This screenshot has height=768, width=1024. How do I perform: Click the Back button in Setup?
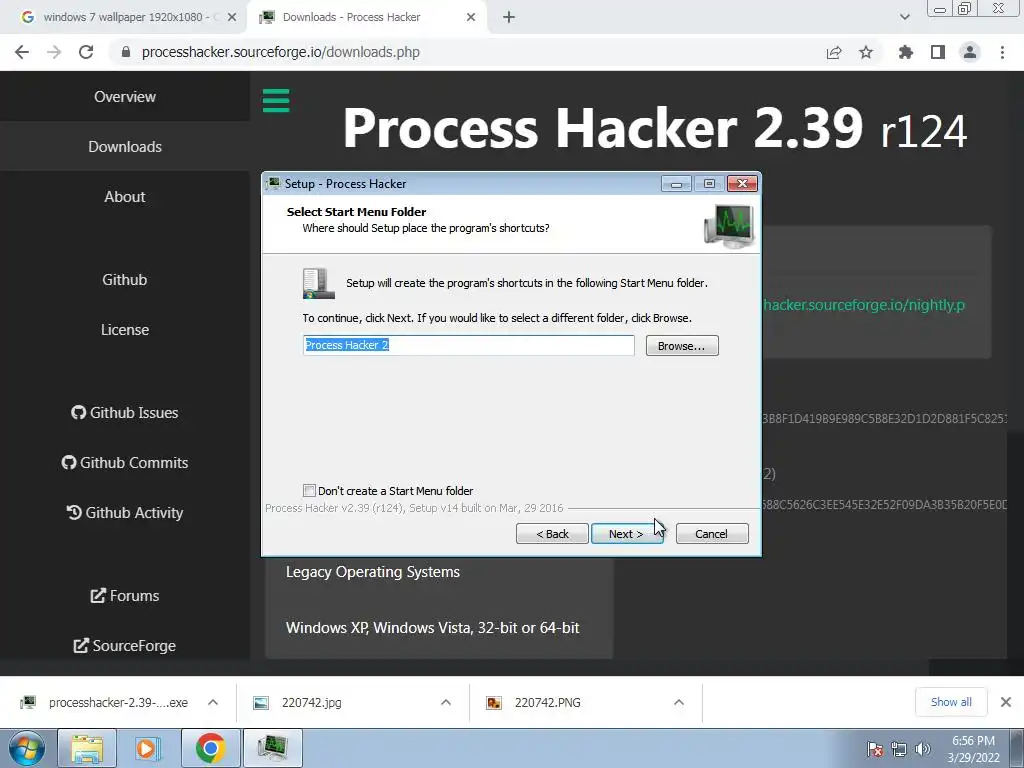pyautogui.click(x=552, y=534)
